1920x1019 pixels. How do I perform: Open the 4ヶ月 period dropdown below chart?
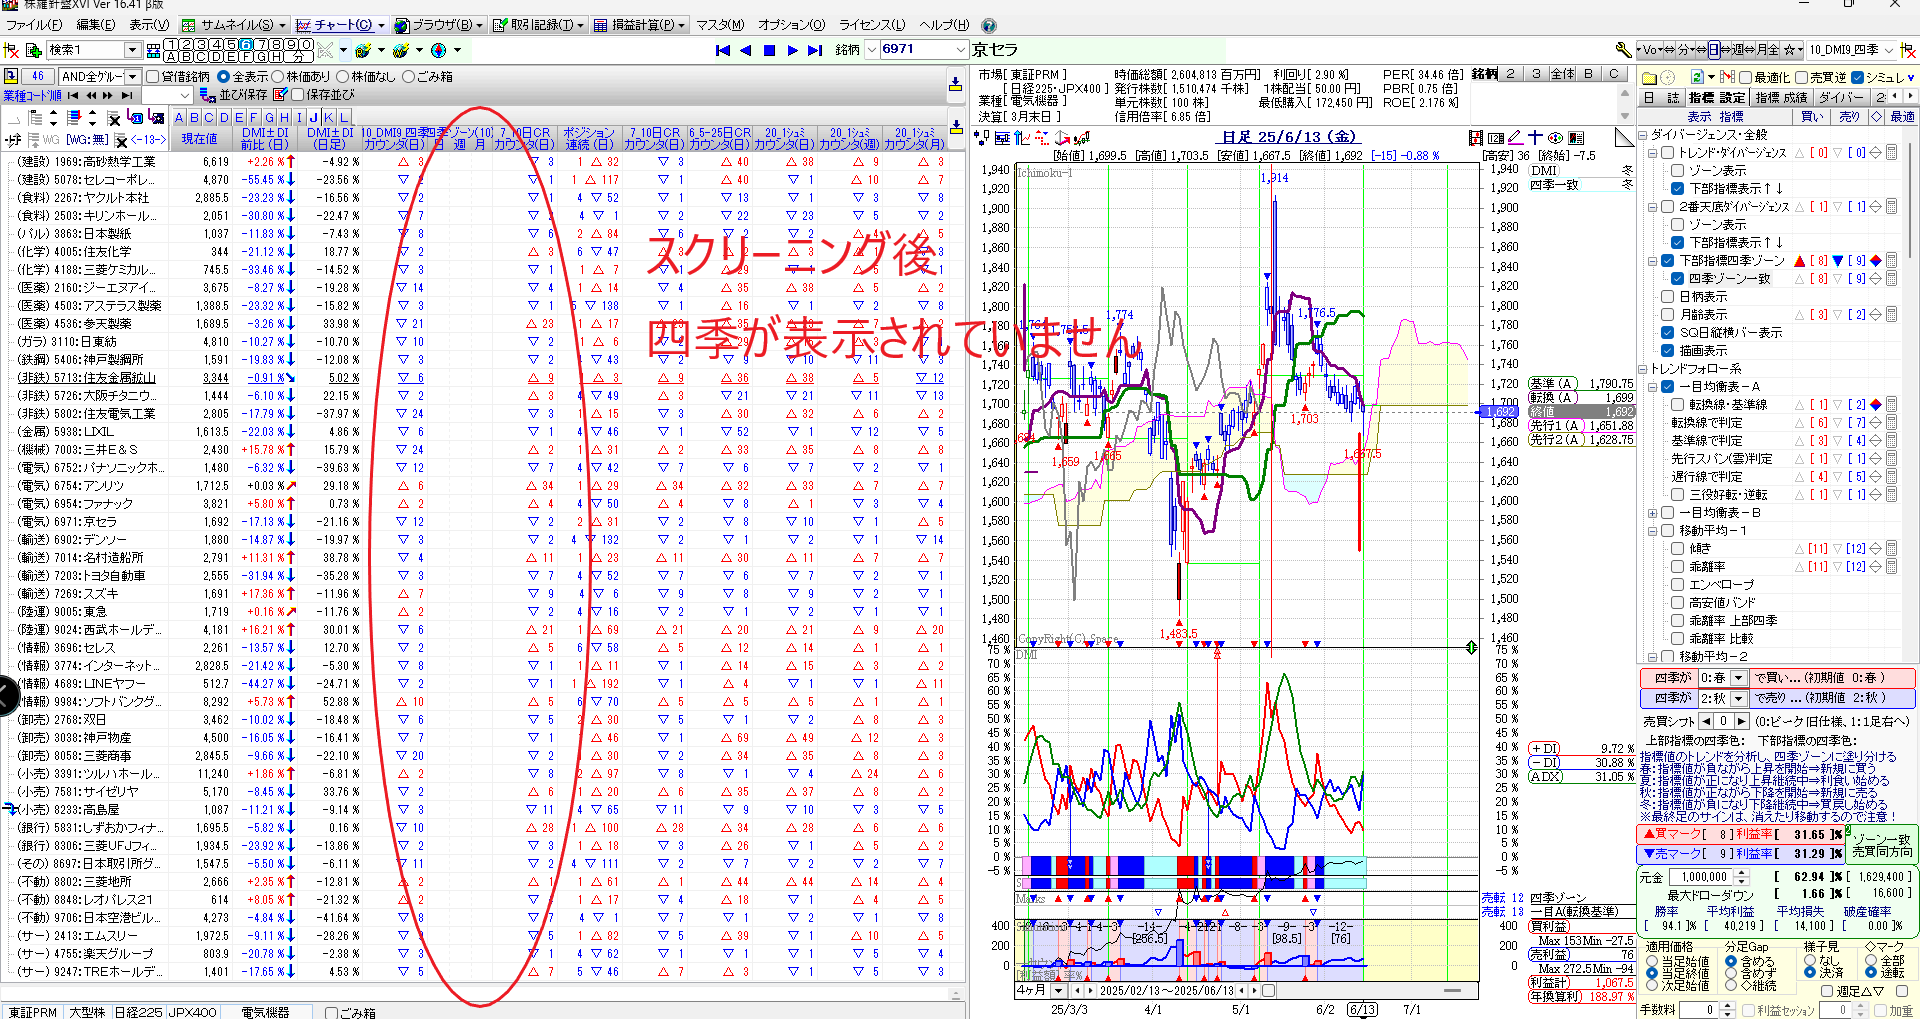coord(1057,991)
